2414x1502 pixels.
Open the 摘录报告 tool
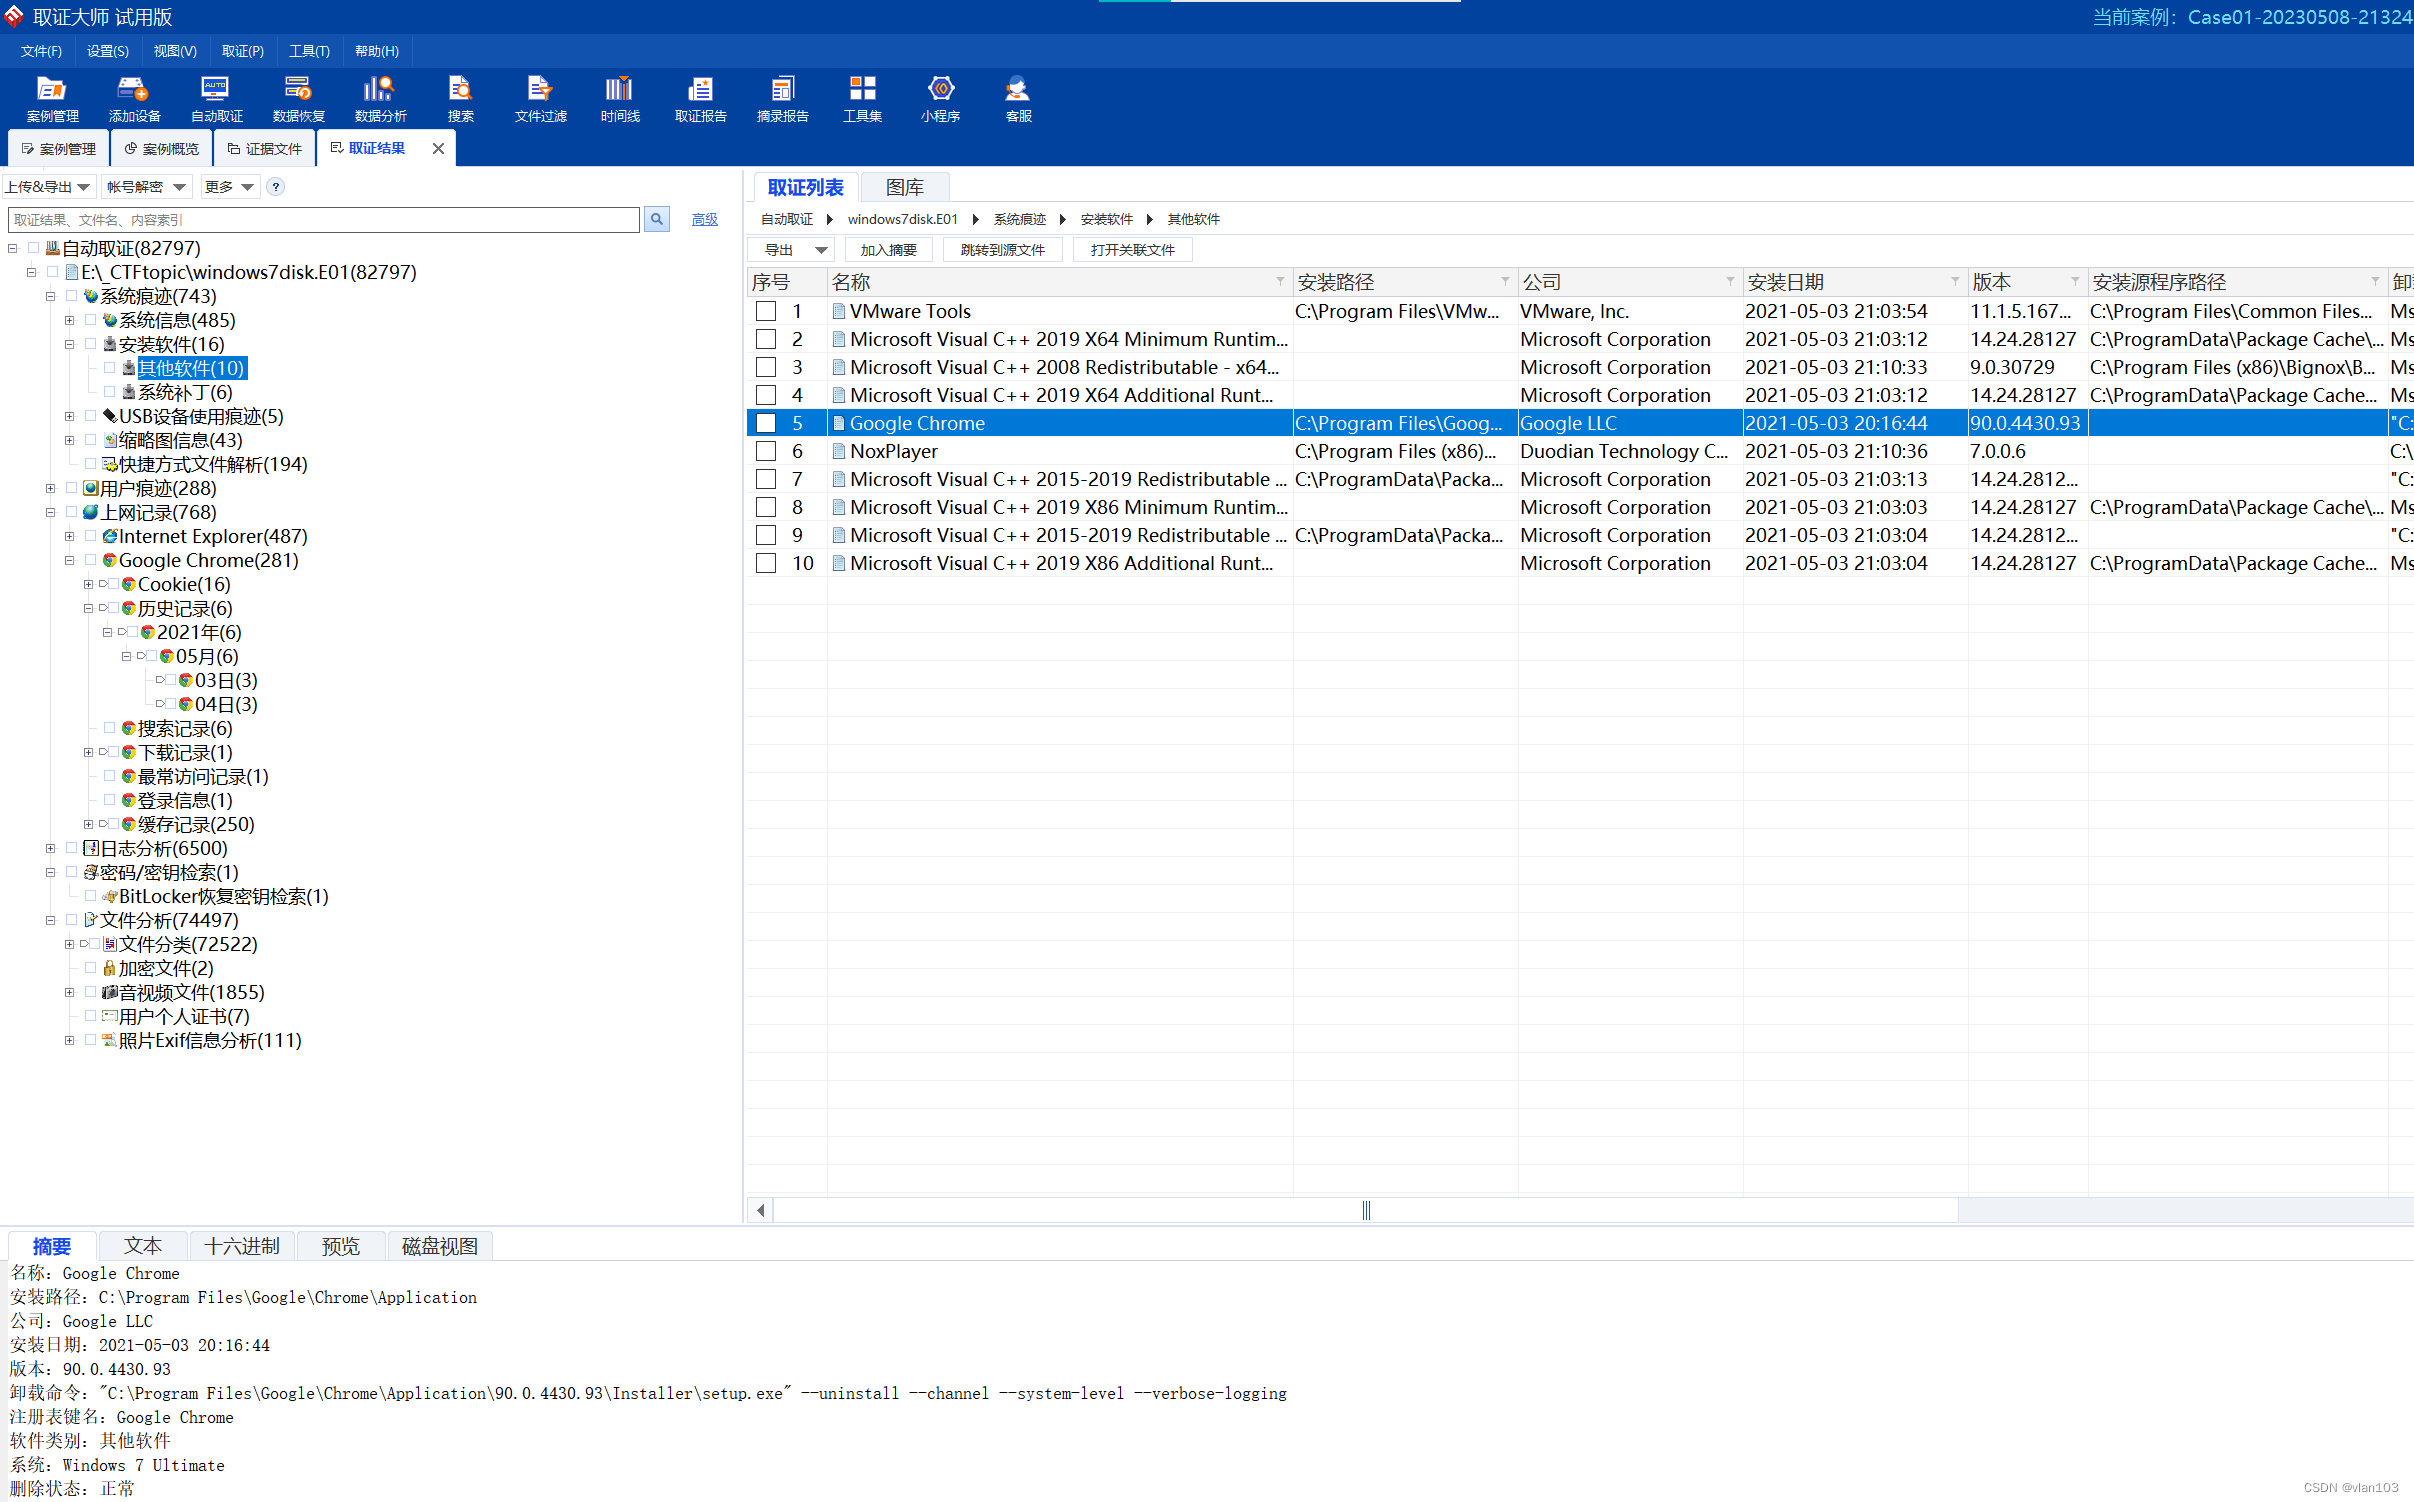(x=782, y=99)
